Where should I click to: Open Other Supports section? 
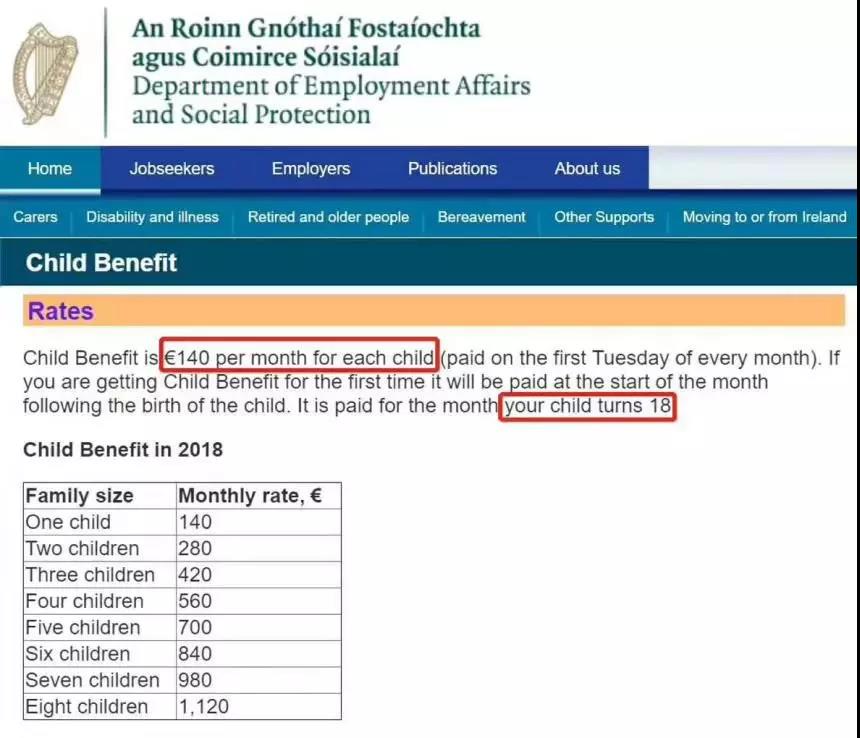click(604, 217)
